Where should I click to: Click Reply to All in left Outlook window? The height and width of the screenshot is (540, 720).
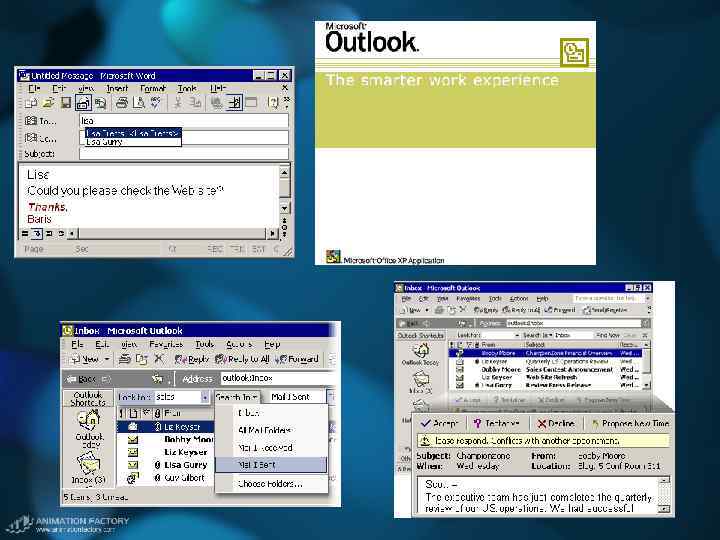[x=242, y=360]
